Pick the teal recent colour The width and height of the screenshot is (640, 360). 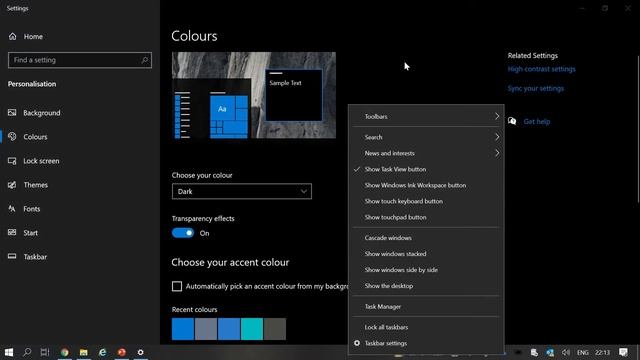252,329
